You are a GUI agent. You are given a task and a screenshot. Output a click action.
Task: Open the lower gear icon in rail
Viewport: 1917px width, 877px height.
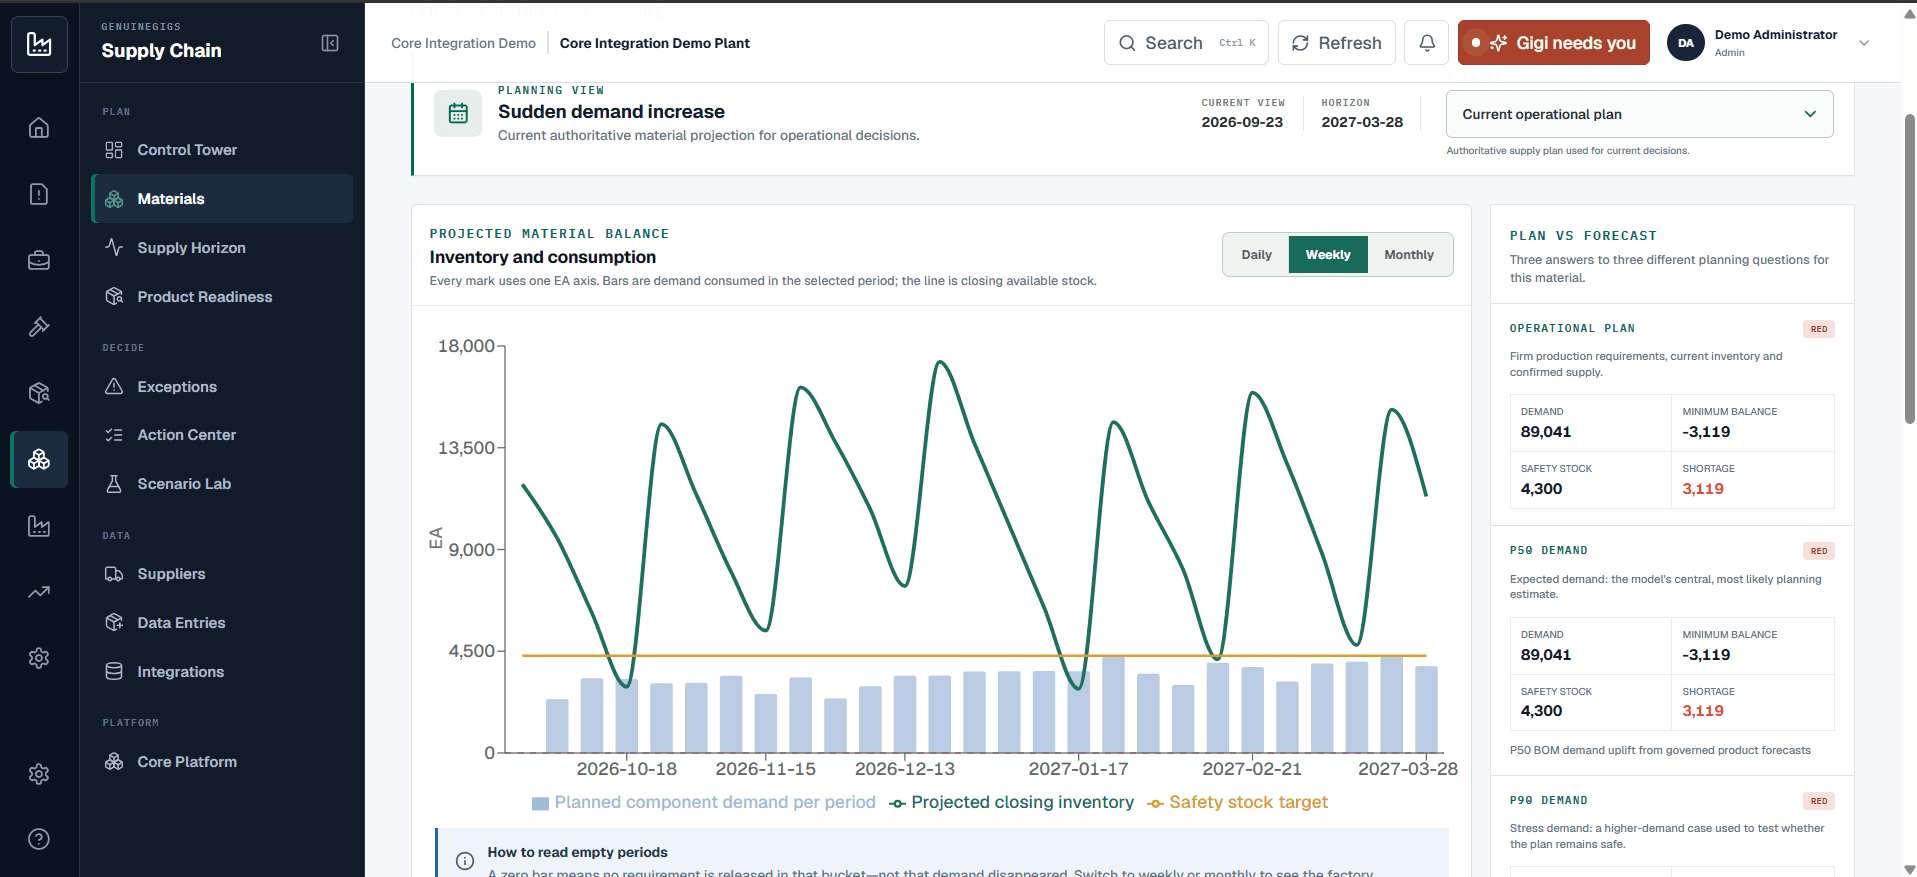point(39,774)
